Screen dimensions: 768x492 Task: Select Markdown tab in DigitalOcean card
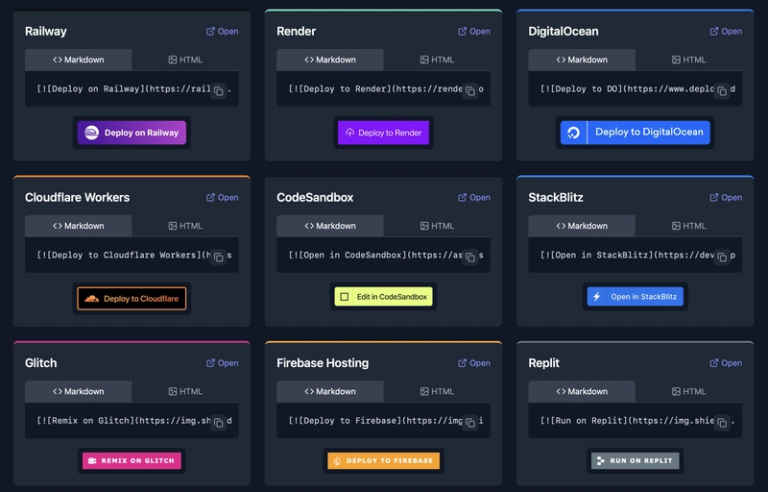582,60
